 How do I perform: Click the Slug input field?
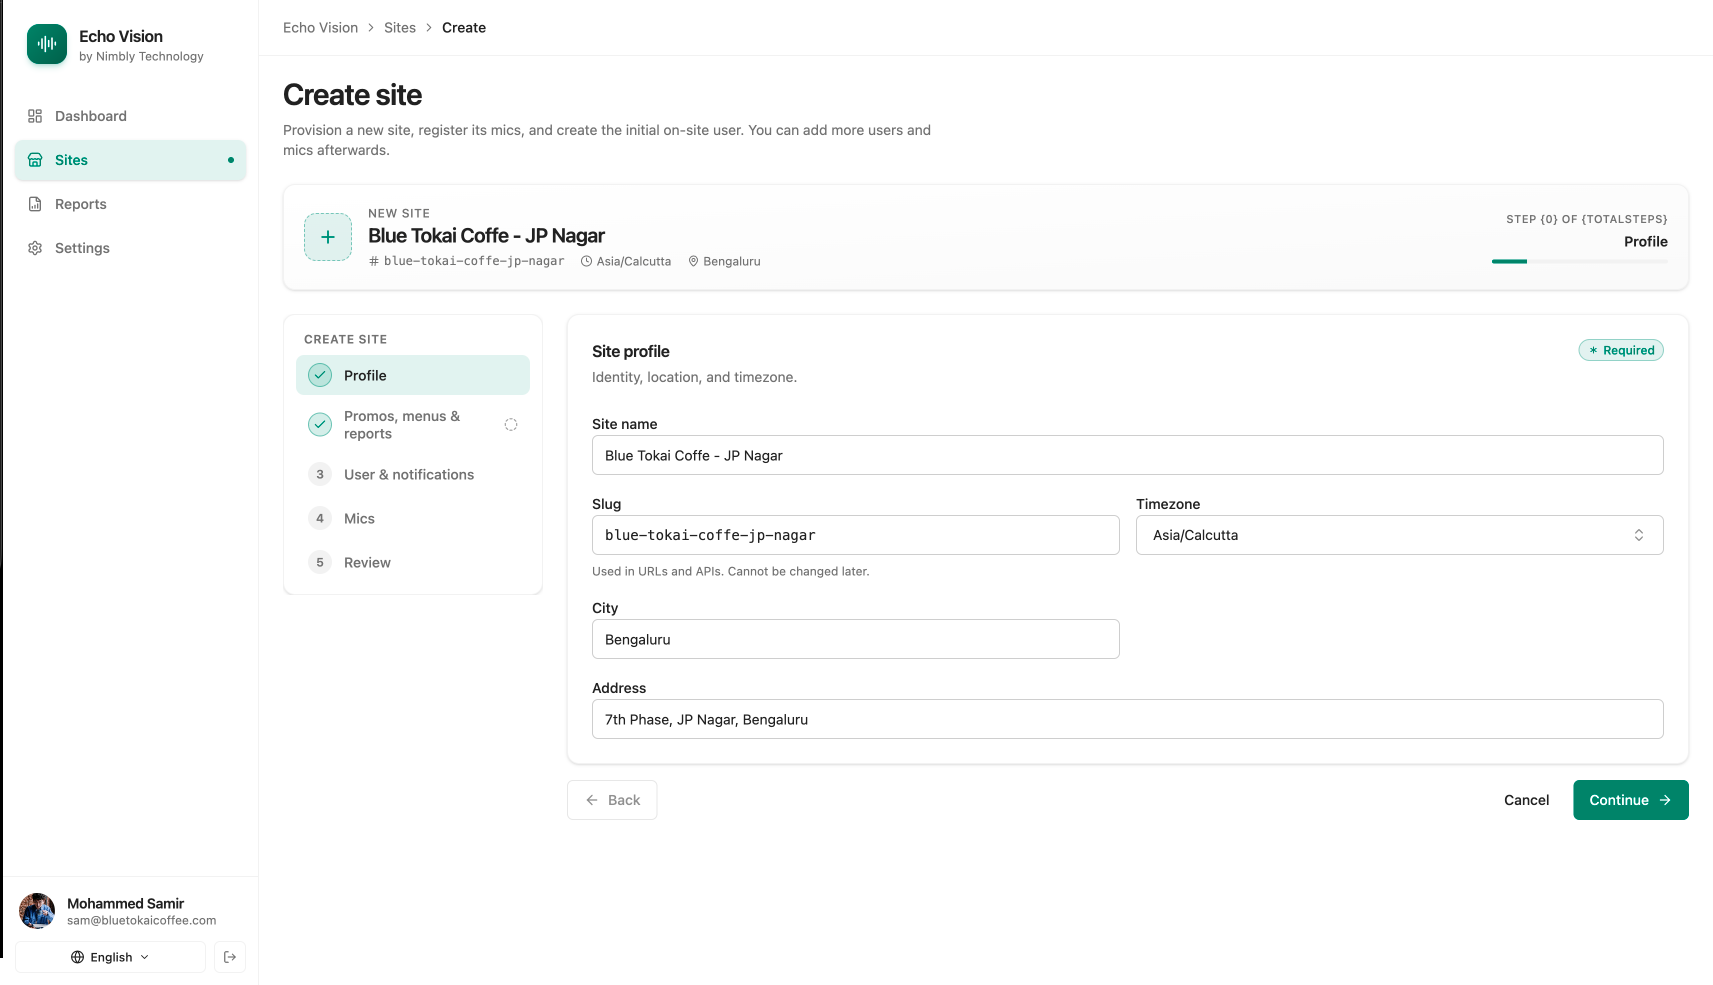pos(855,535)
